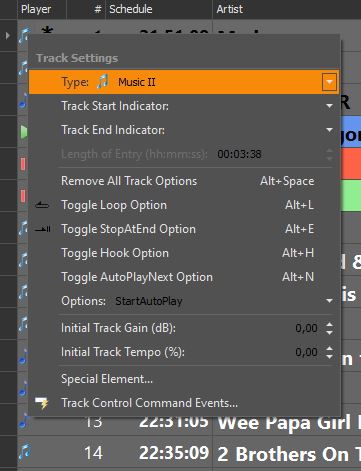Click the StopAtEnd arrow icon in the menu
Viewport: 361px width, 471px height.
coord(43,229)
